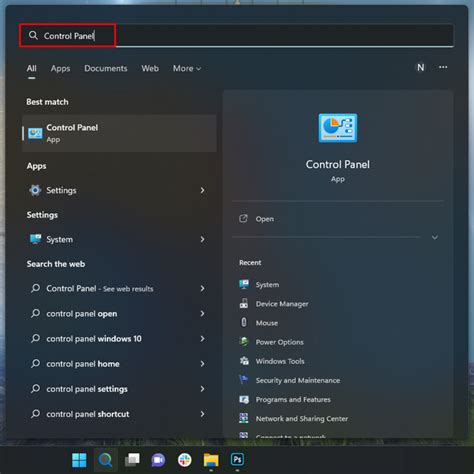Select the All filter tab
The image size is (474, 474).
pyautogui.click(x=31, y=68)
